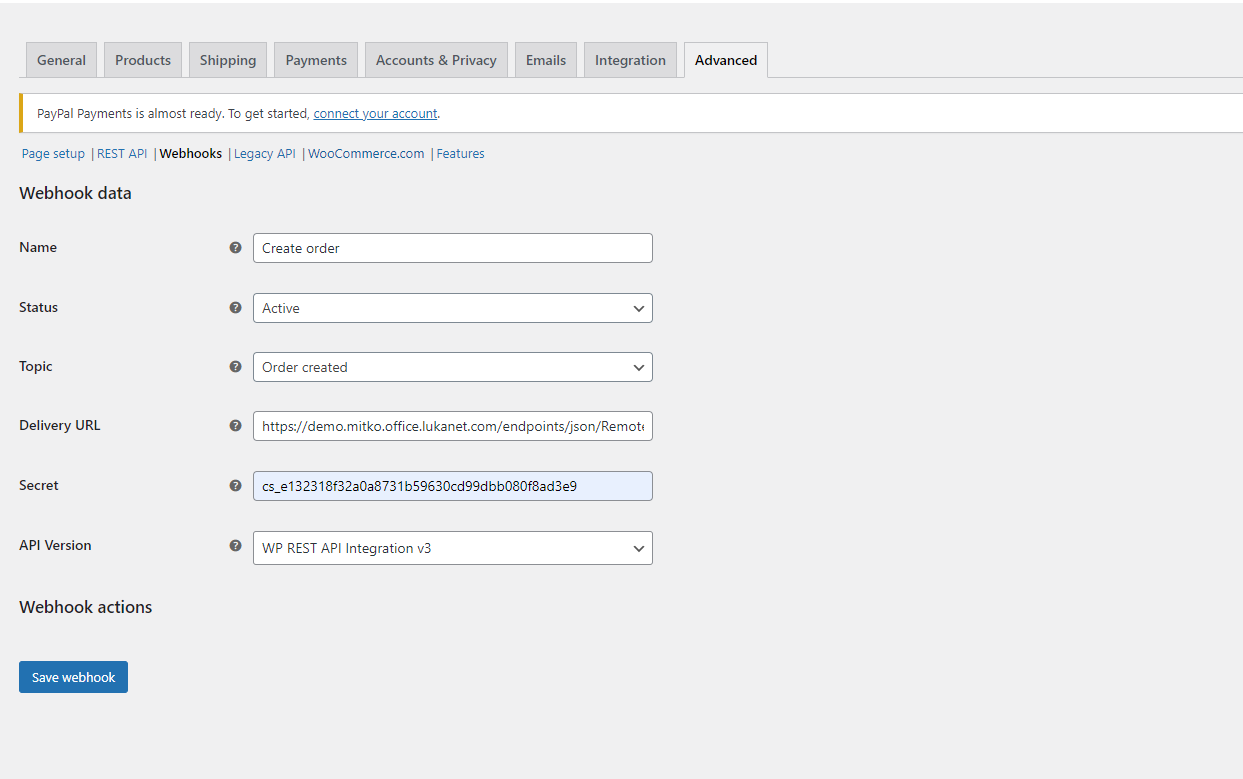Screen dimensions: 1243x779
Task: Open the Webhooks sub-section link
Action: 191,154
